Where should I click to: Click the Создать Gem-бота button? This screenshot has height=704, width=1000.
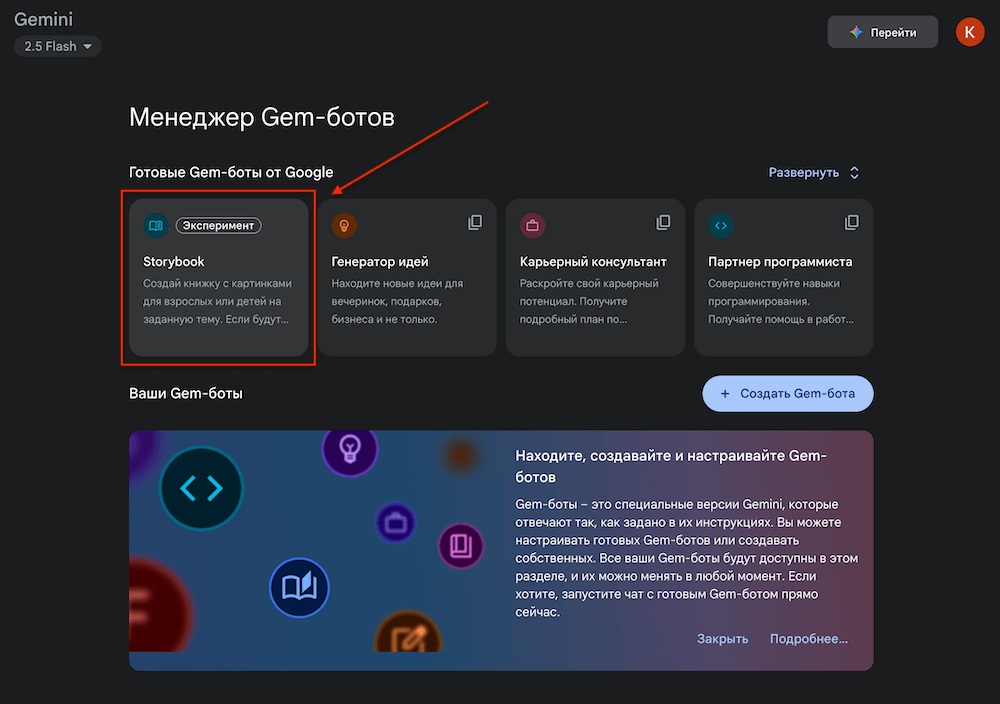coord(788,393)
